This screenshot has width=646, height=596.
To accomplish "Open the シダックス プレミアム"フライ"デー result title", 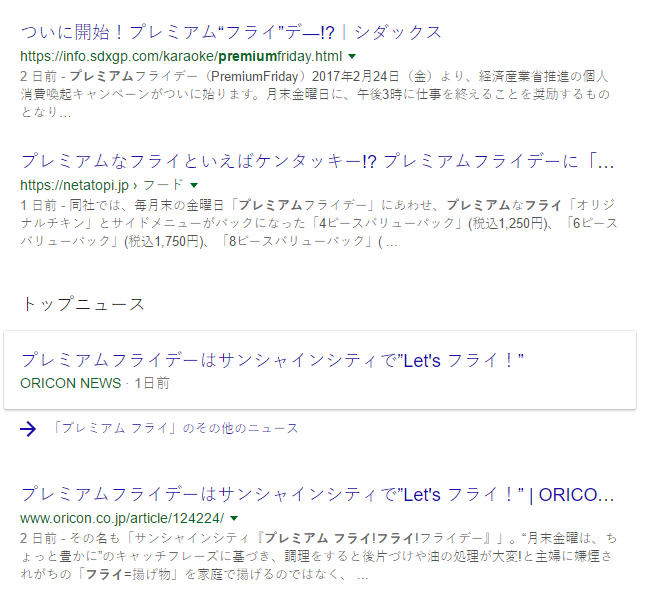I will (x=231, y=32).
